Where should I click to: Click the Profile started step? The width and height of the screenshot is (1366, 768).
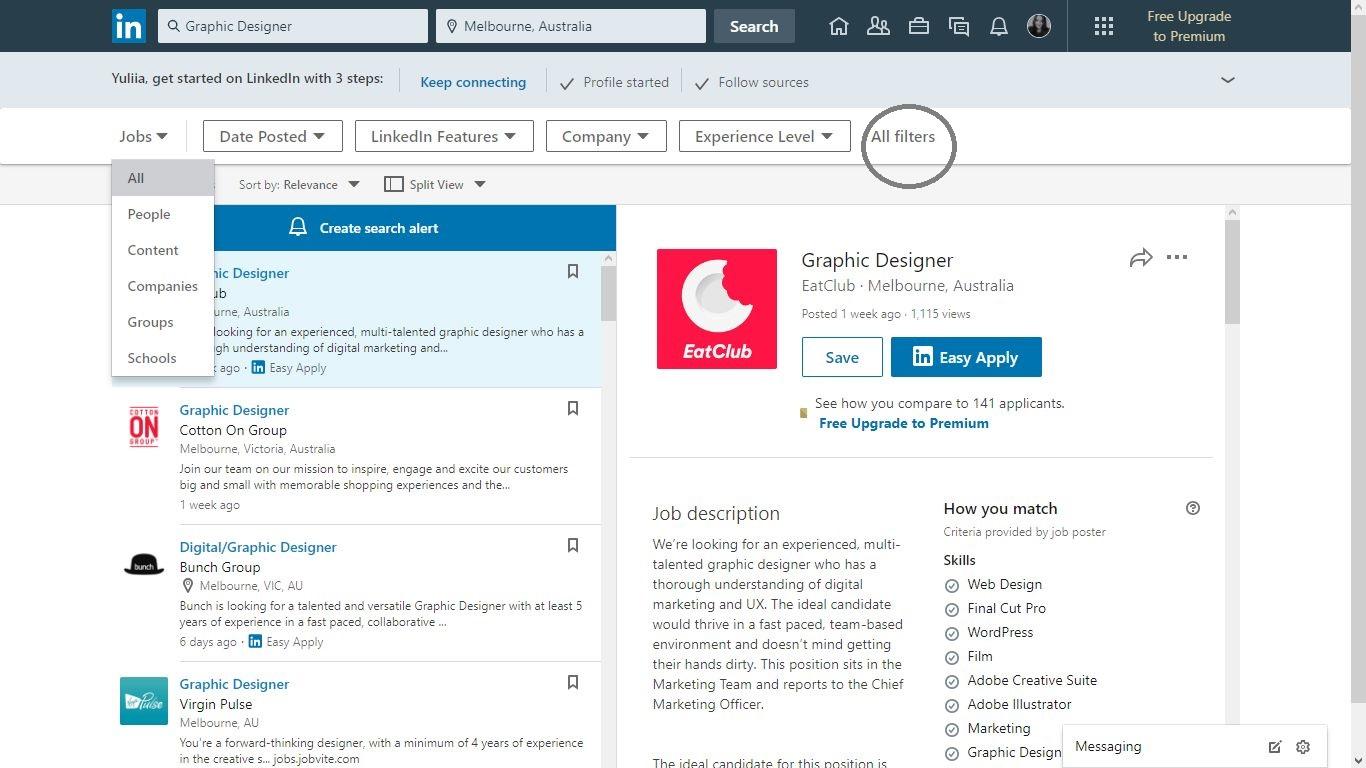tap(614, 82)
